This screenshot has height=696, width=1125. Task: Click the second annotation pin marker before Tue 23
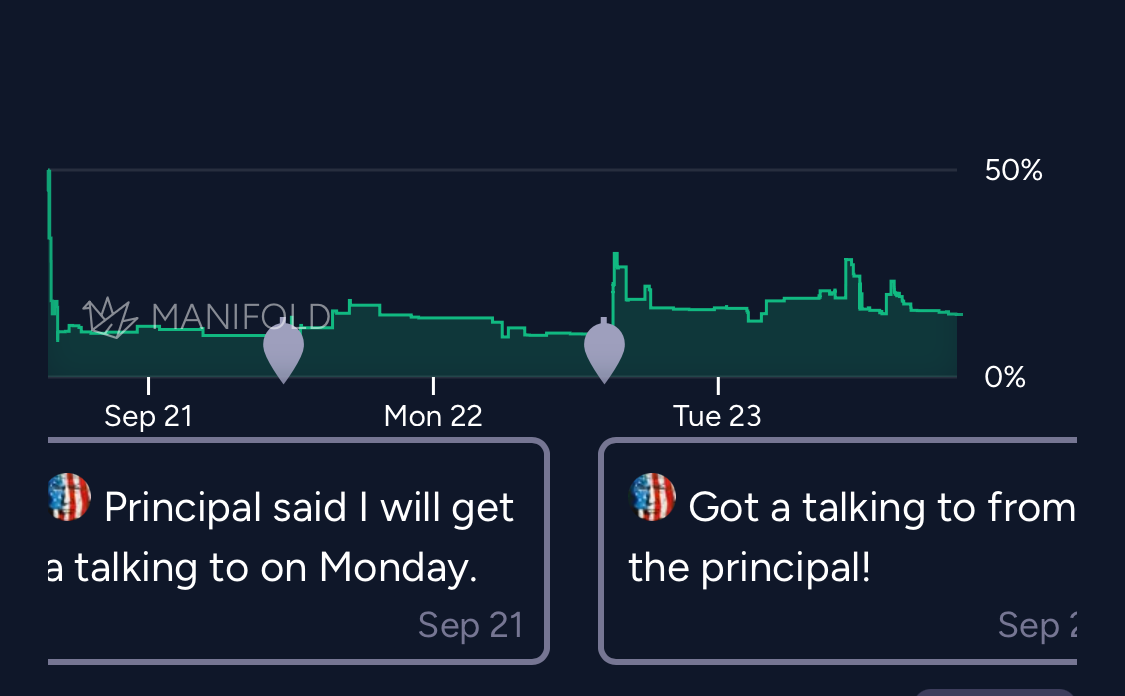pos(604,351)
